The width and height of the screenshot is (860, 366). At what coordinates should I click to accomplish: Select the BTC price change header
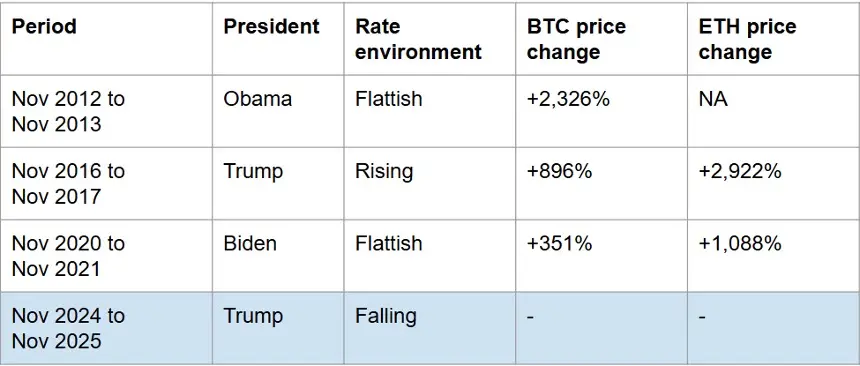click(x=601, y=38)
